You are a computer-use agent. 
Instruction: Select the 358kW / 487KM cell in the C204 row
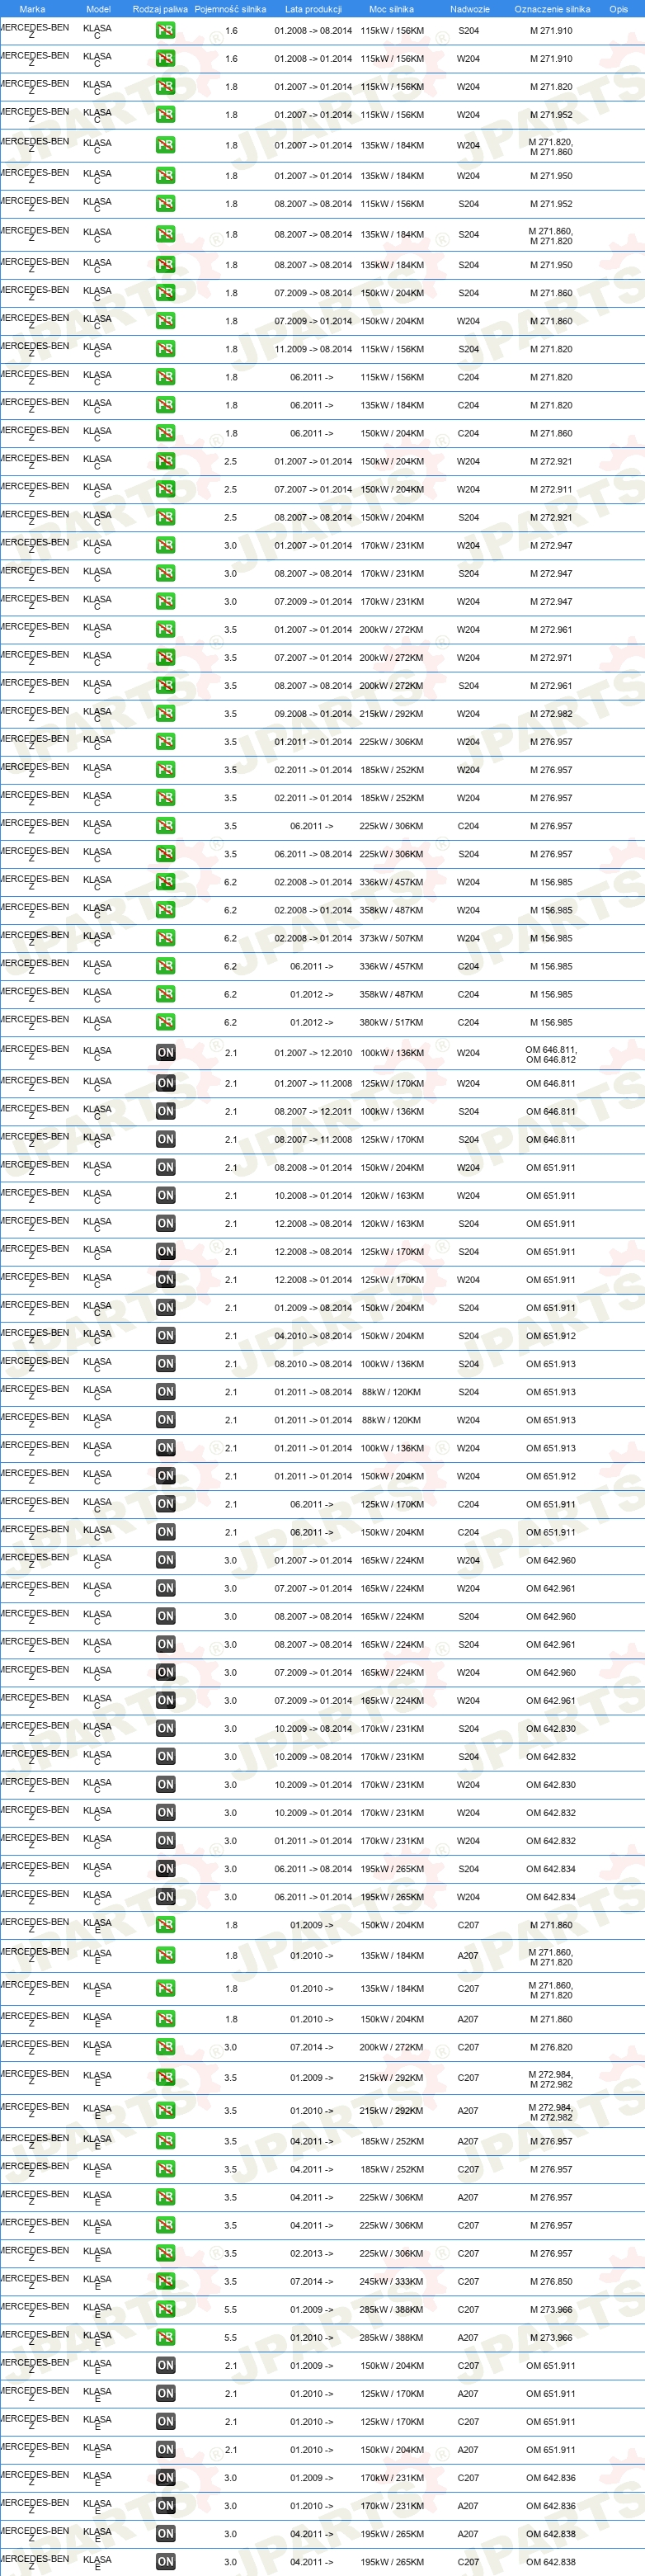click(392, 994)
